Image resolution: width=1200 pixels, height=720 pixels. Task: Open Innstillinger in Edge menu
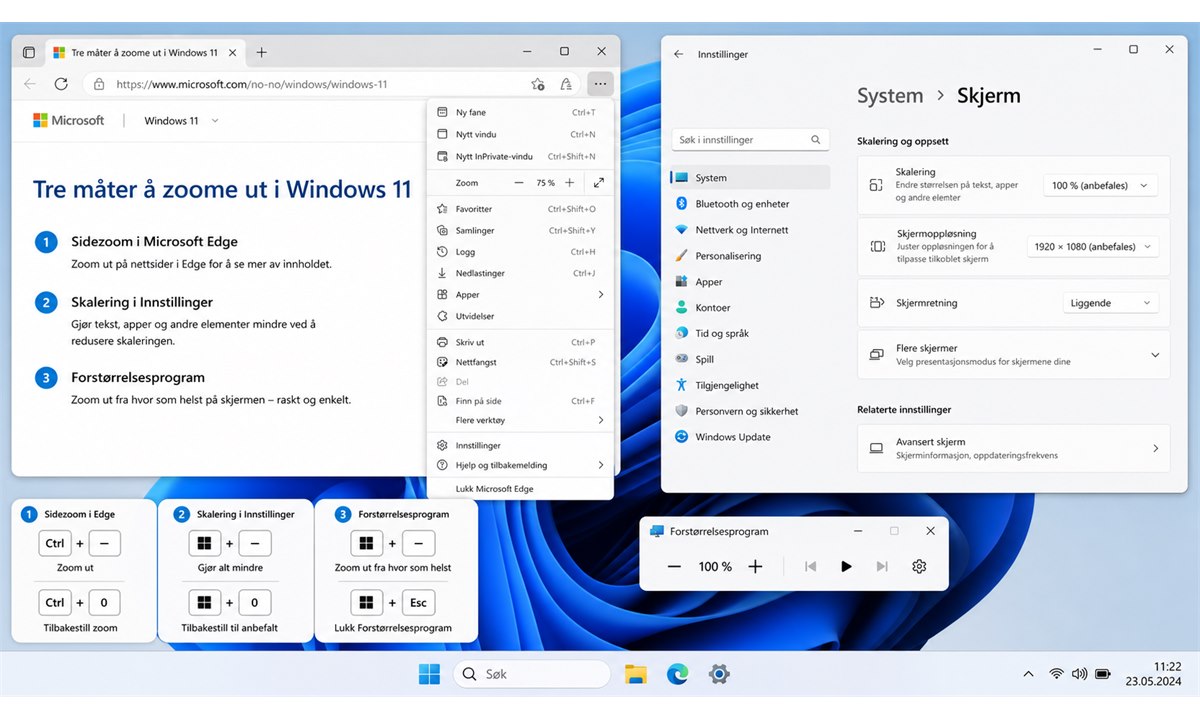coord(520,446)
